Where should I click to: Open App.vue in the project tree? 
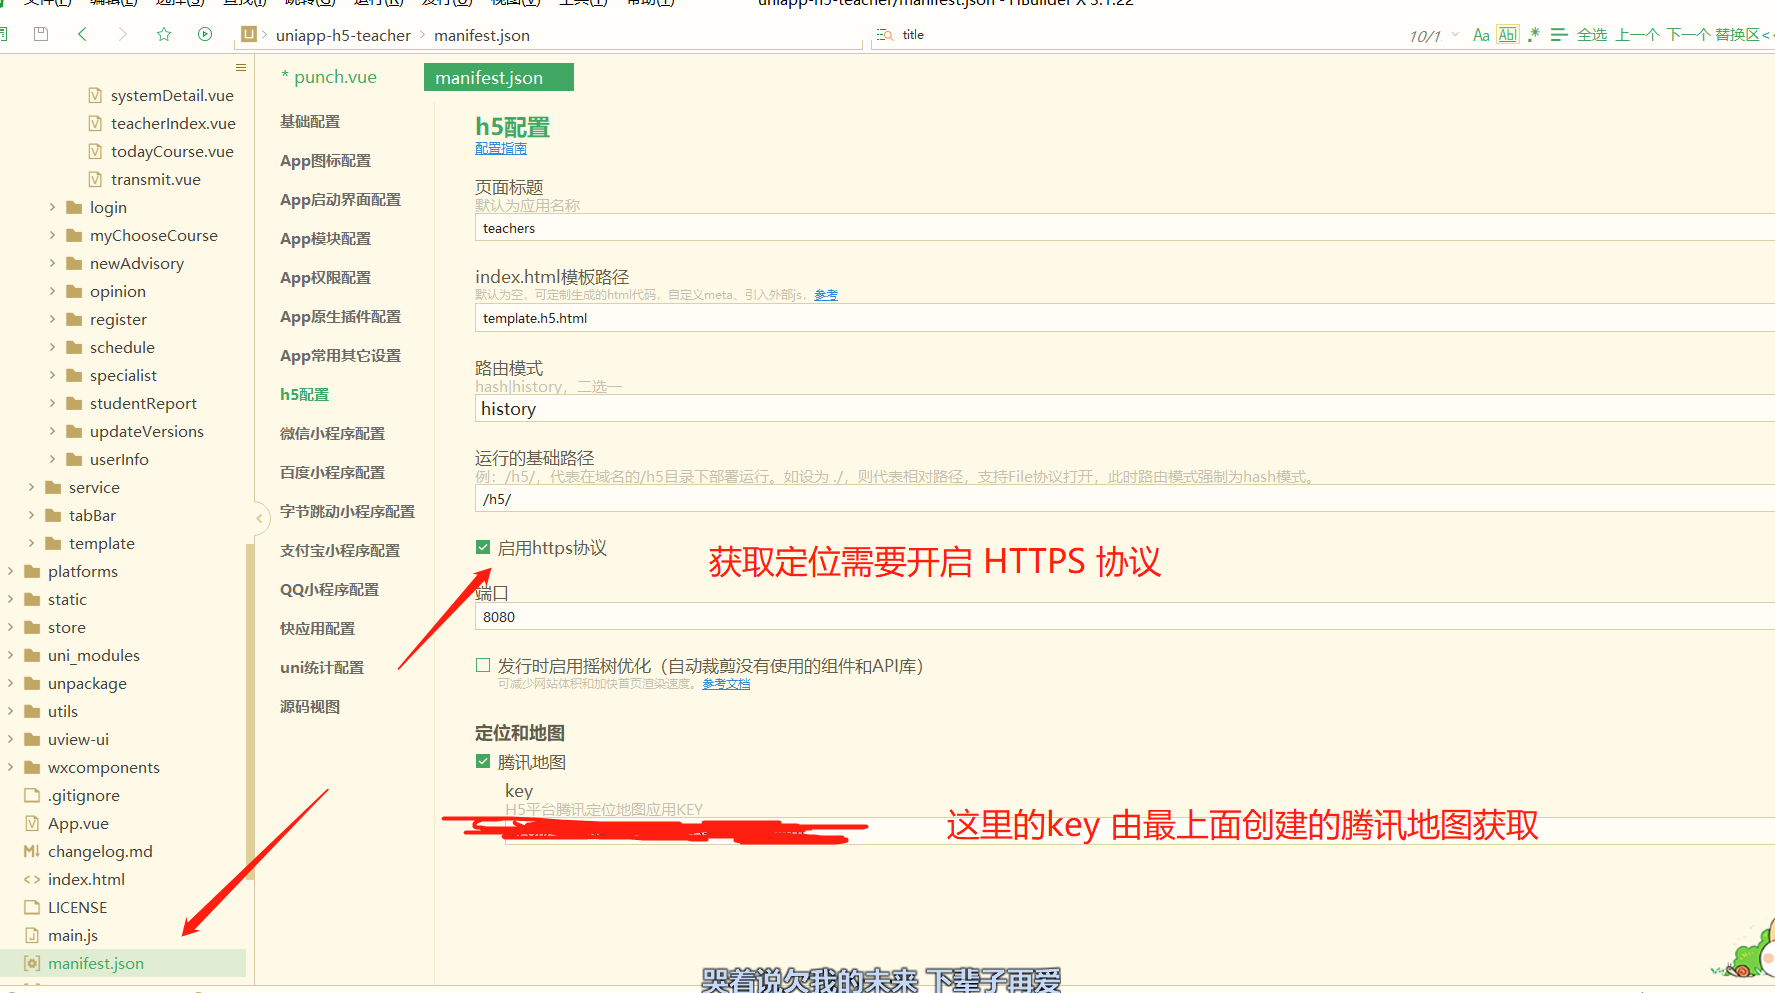point(78,823)
